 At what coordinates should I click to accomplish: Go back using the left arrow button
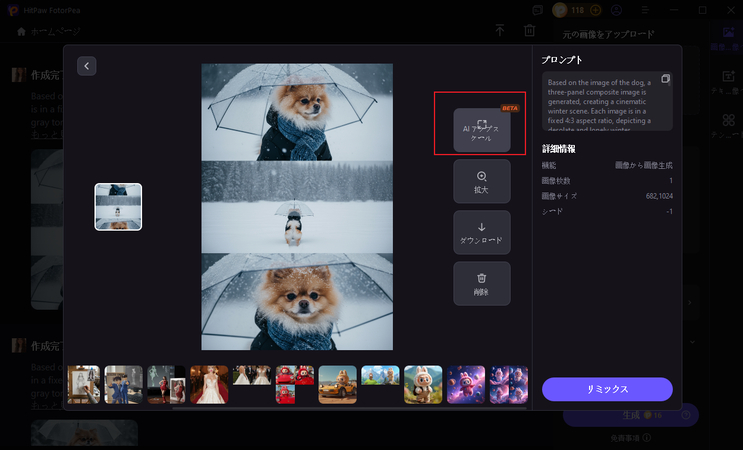[87, 66]
